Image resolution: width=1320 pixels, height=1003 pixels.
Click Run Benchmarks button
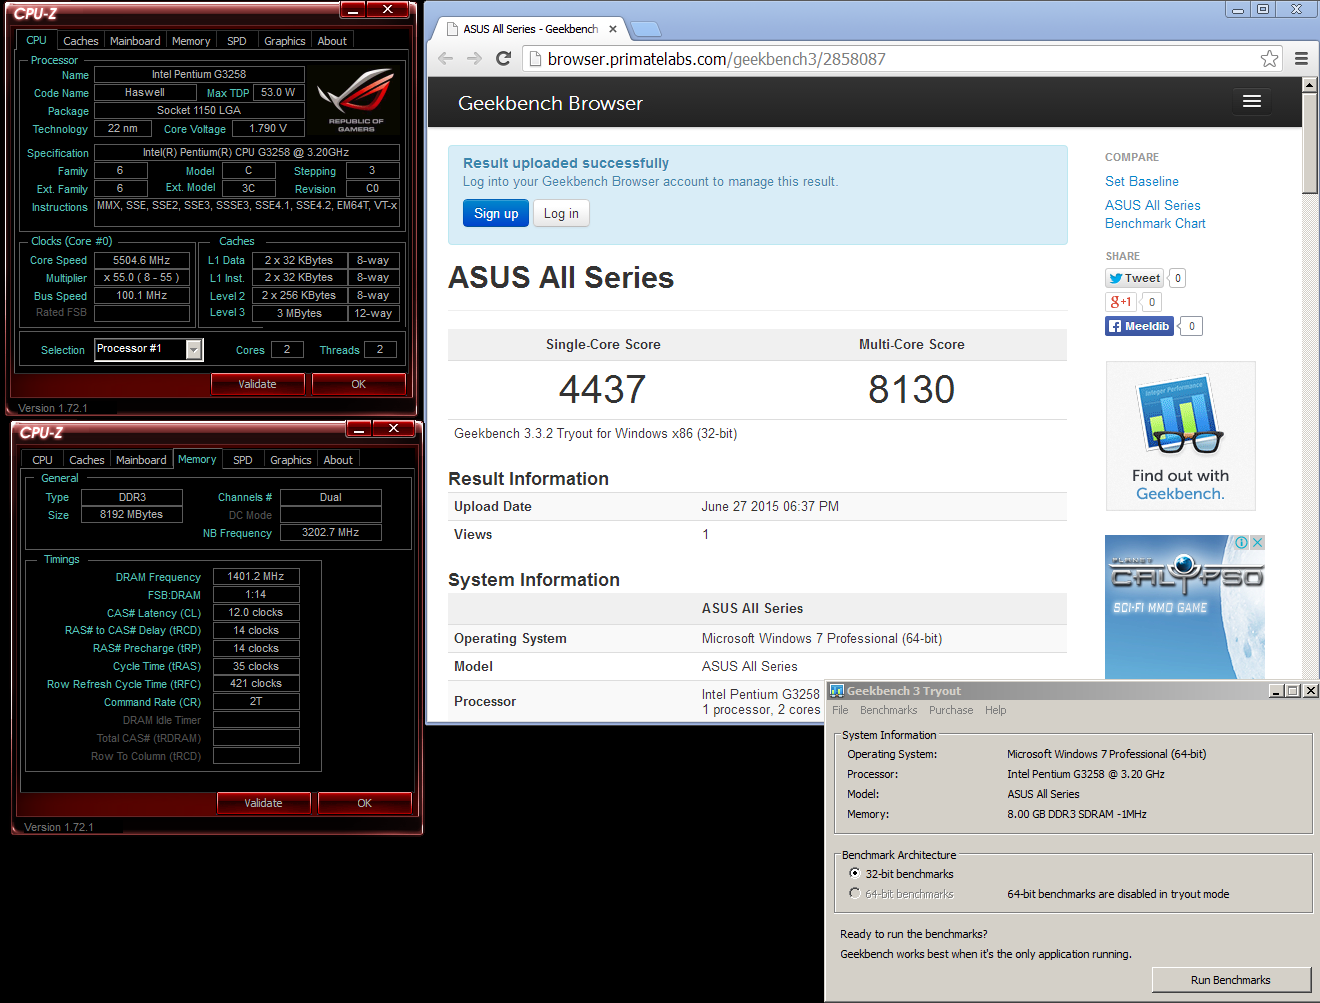pyautogui.click(x=1231, y=980)
